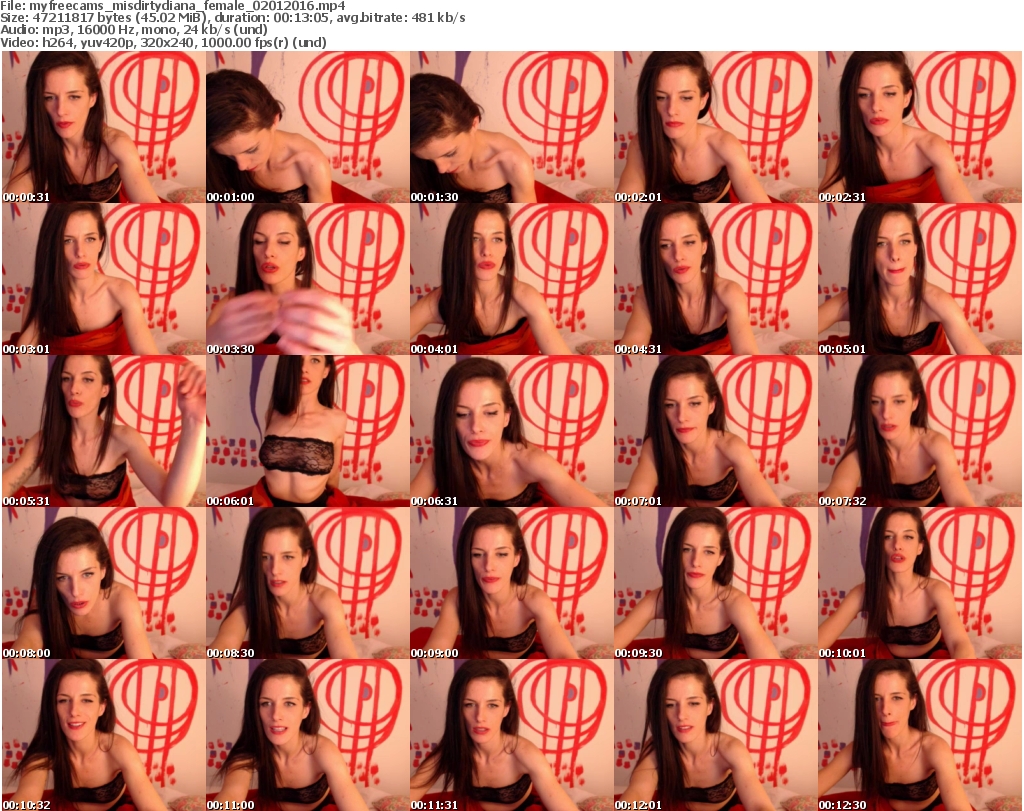Click the header line starting with 'Size: 47211817 bytes'
Screen dimensions: 1024x811
click(233, 18)
